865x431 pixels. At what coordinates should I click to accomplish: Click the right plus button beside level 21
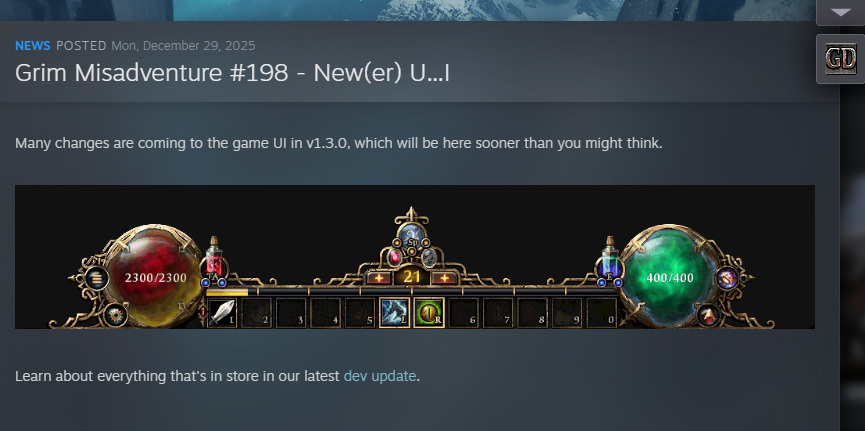point(444,278)
